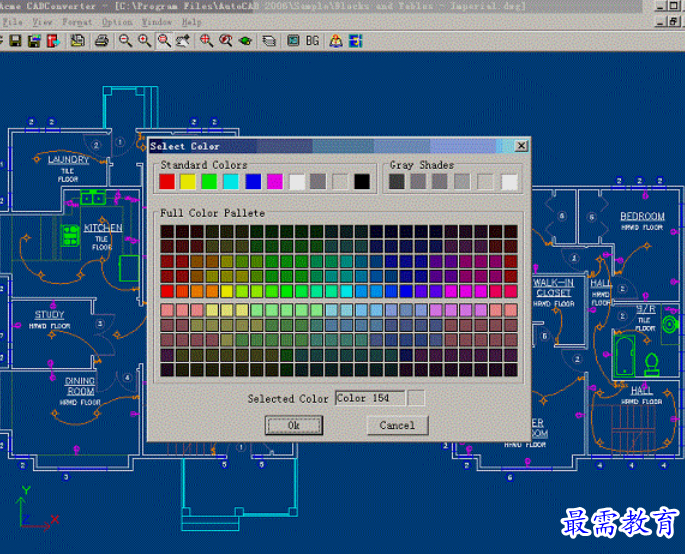Click the Layers stack toolbar icon
This screenshot has width=685, height=554.
(269, 41)
